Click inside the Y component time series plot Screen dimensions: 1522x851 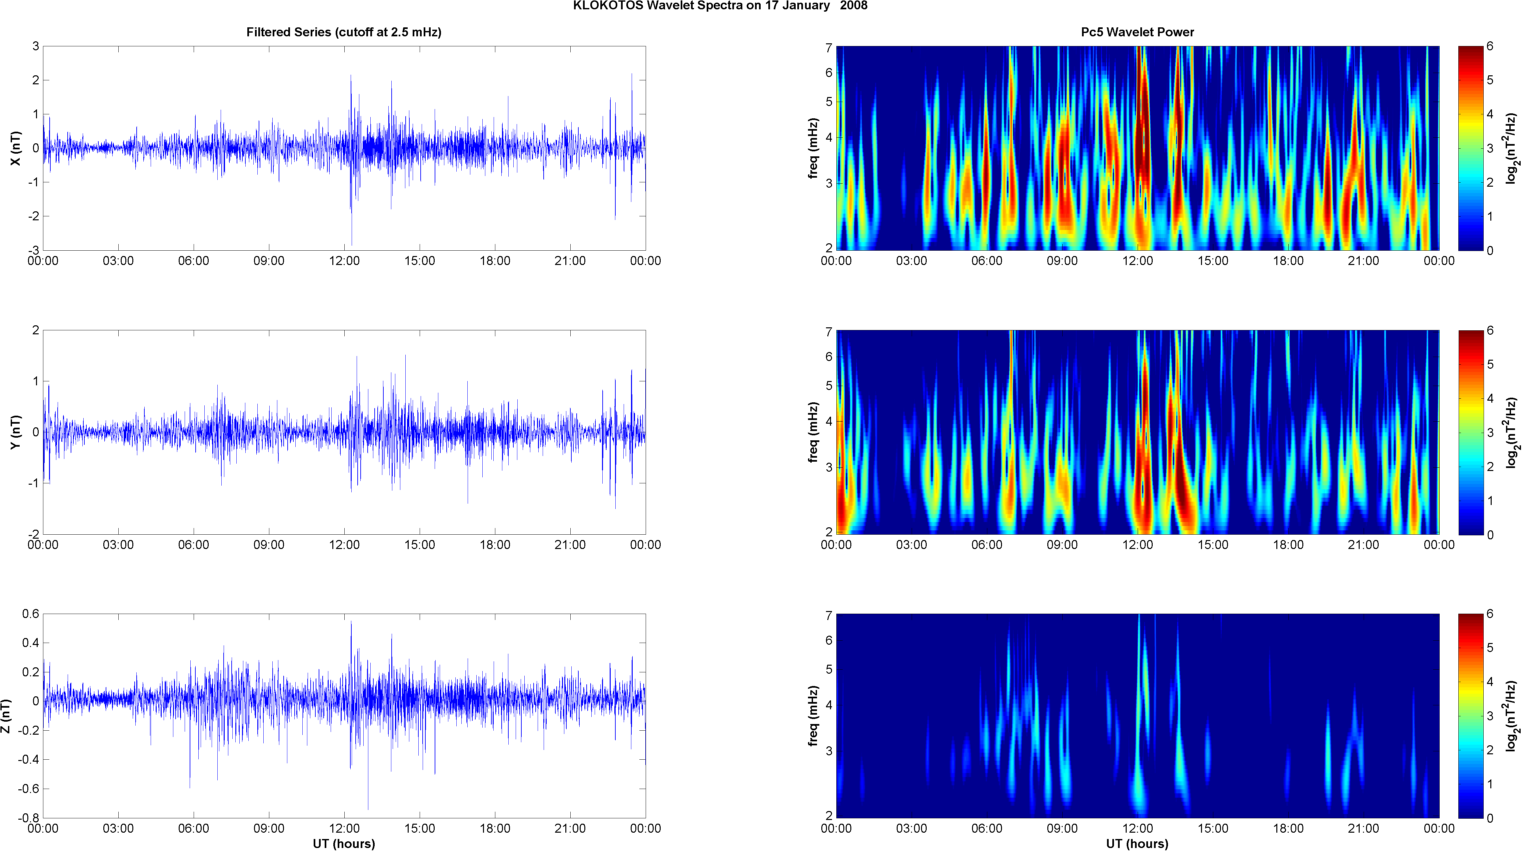(x=344, y=432)
